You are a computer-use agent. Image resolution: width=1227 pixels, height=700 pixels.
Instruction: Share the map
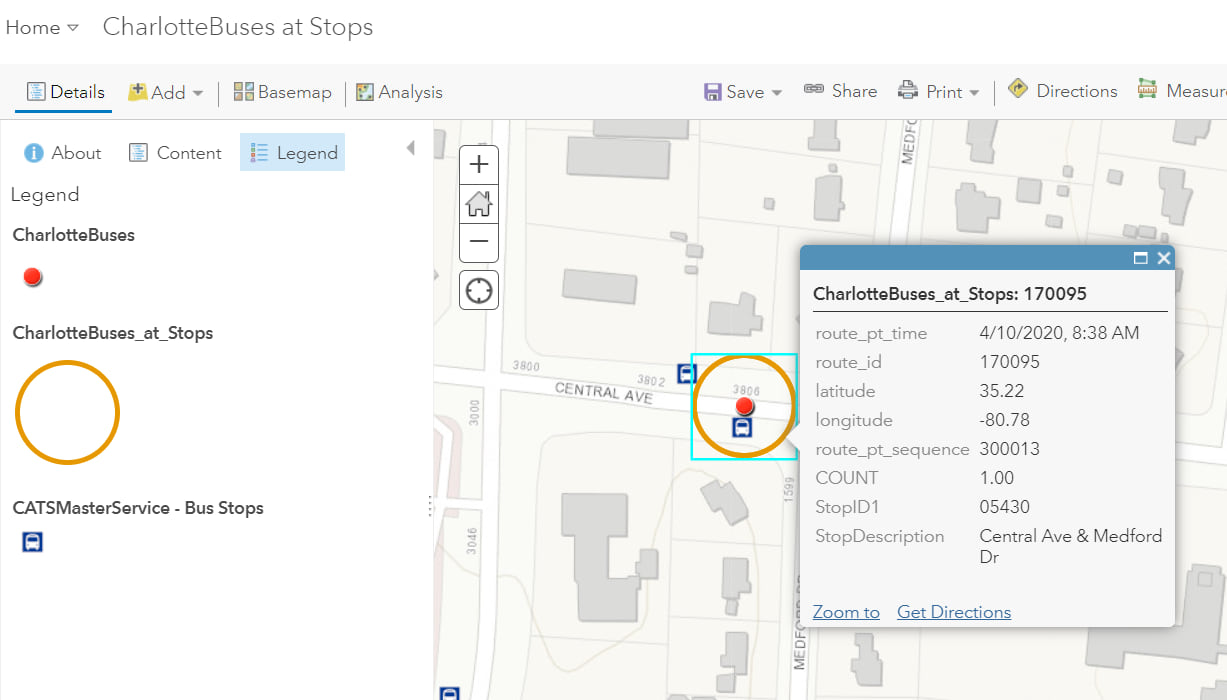pyautogui.click(x=840, y=91)
